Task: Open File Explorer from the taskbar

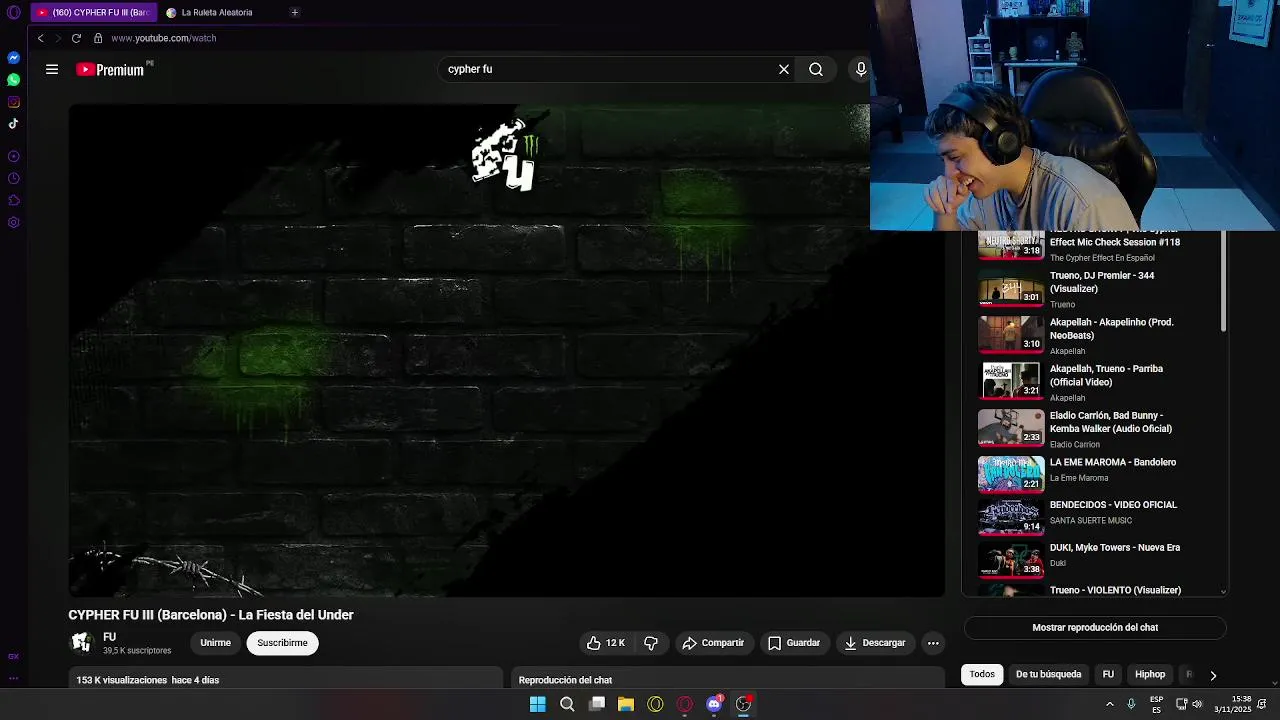Action: (x=626, y=704)
